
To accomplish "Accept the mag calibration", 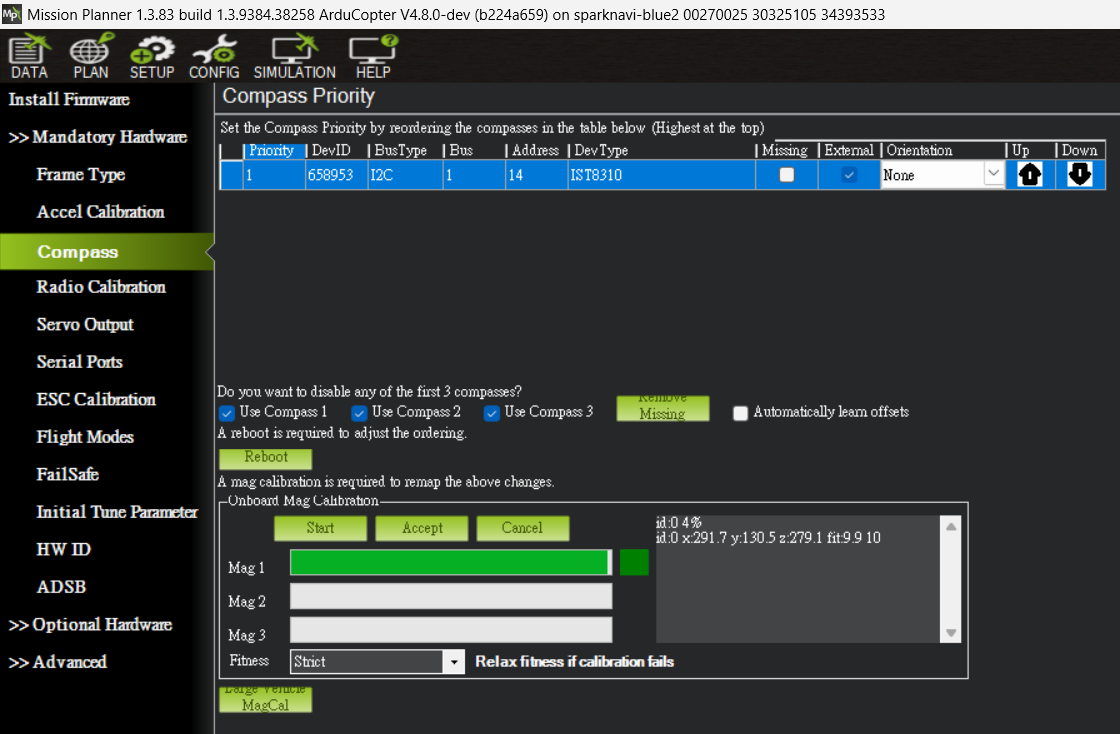I will click(x=421, y=528).
